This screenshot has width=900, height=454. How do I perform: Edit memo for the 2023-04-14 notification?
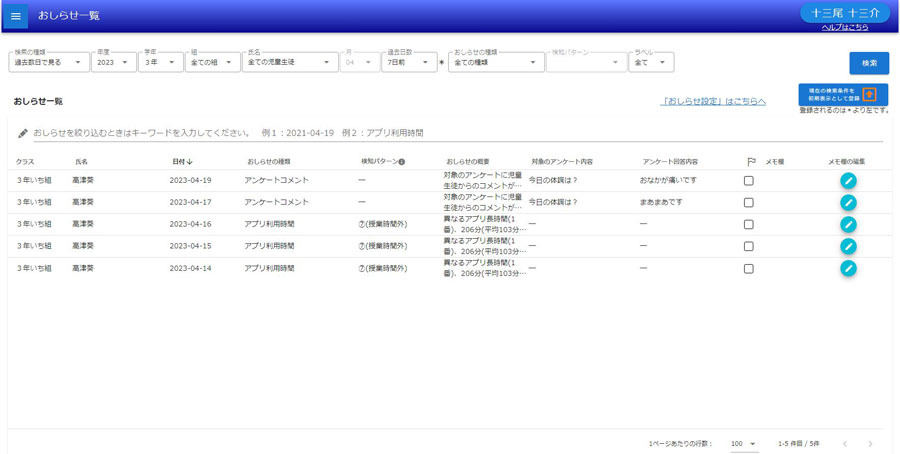(x=848, y=268)
